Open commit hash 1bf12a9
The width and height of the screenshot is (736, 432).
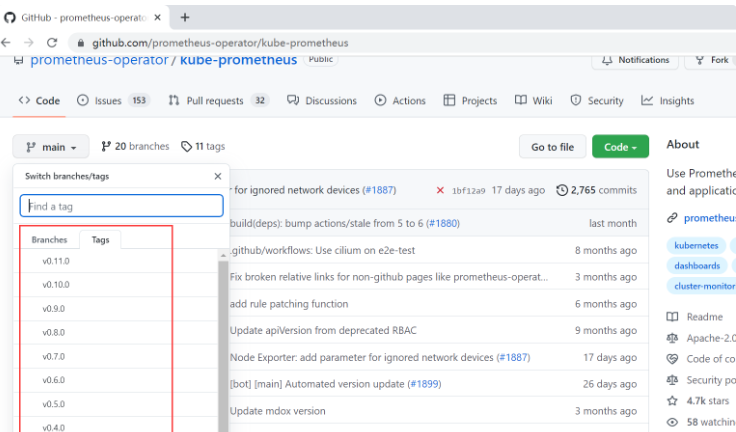click(x=468, y=191)
